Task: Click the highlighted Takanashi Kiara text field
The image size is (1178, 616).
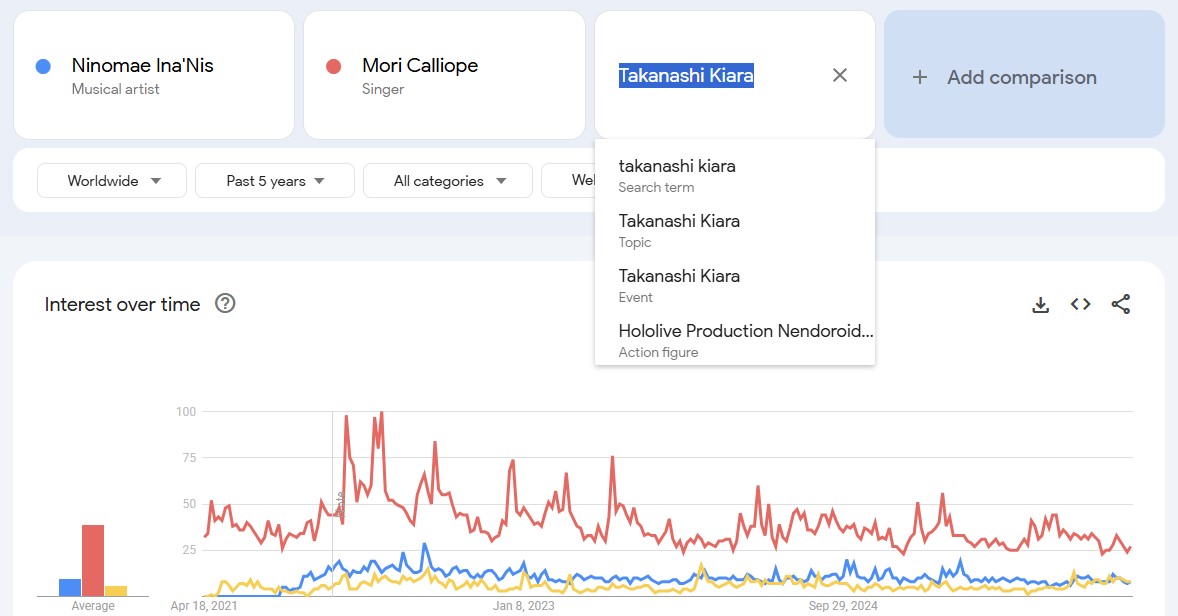Action: [686, 76]
